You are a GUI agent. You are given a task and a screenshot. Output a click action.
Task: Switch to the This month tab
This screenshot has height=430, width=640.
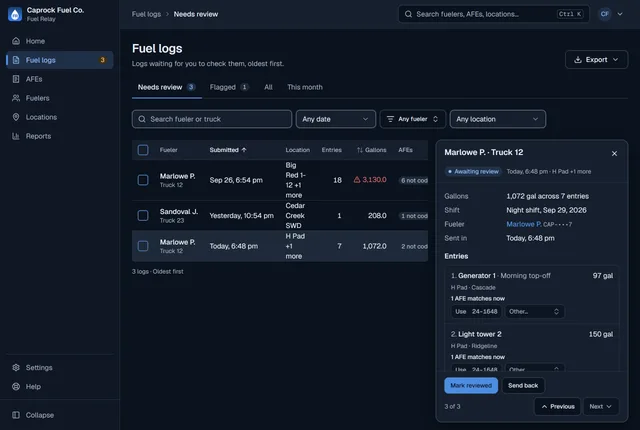304,87
